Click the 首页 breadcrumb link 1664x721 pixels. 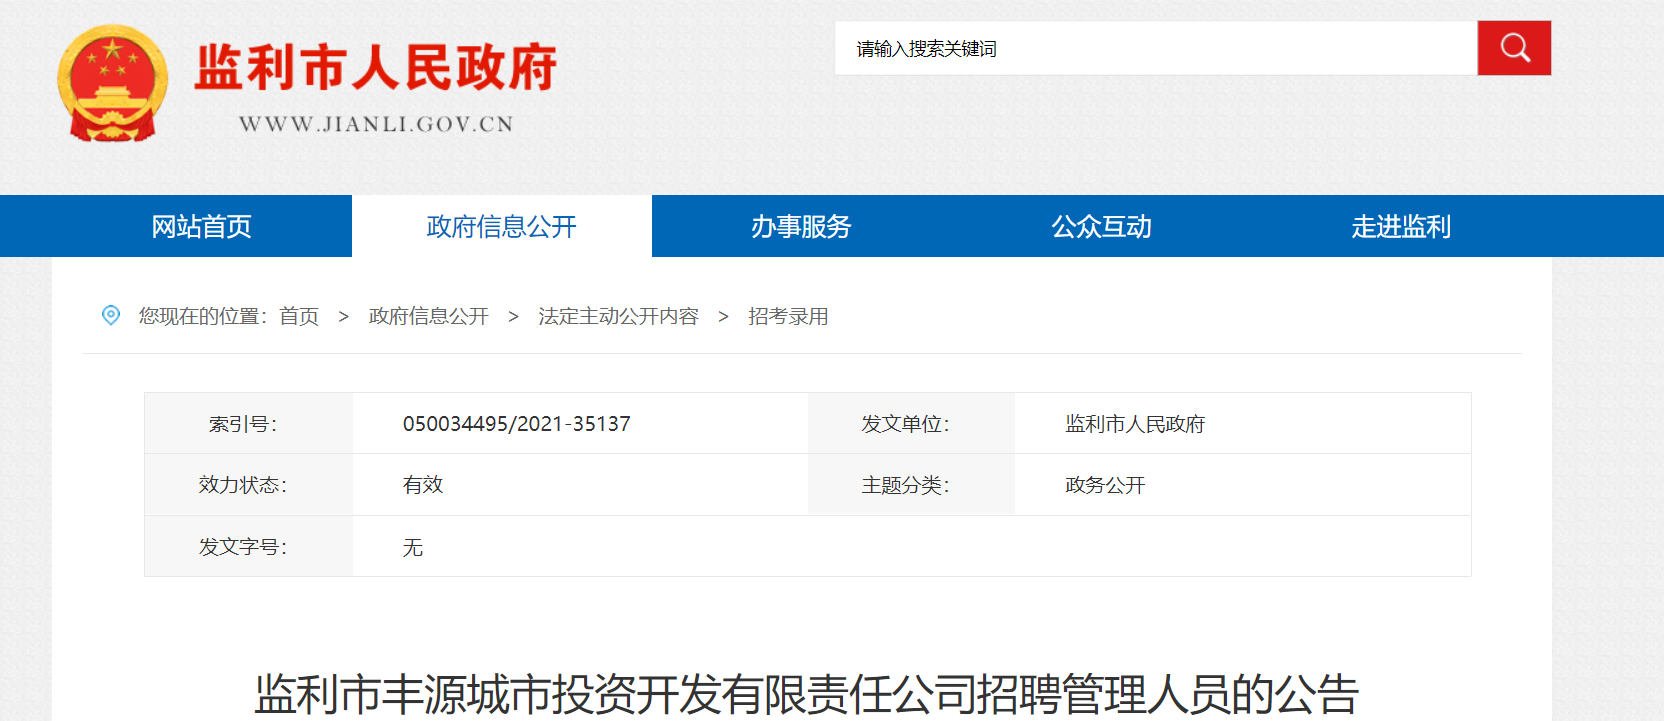click(299, 317)
